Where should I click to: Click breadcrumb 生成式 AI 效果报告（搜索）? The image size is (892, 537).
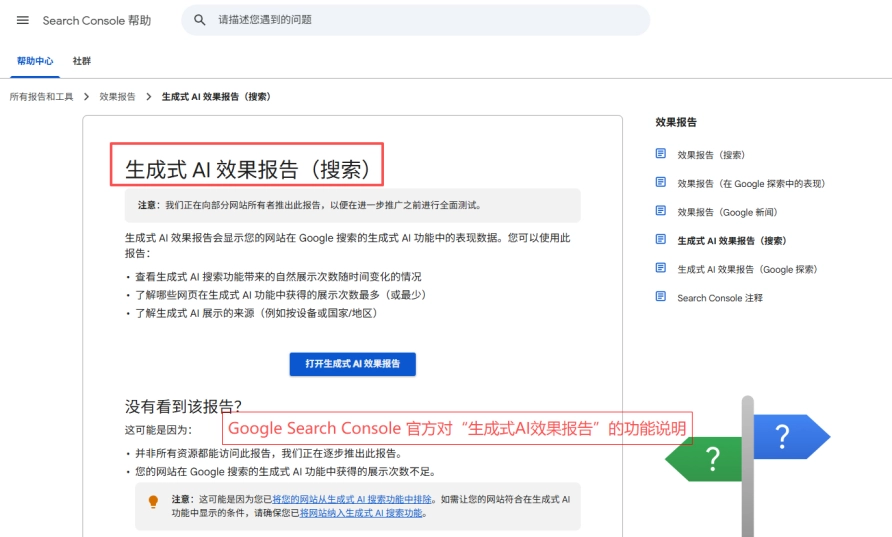click(x=216, y=97)
